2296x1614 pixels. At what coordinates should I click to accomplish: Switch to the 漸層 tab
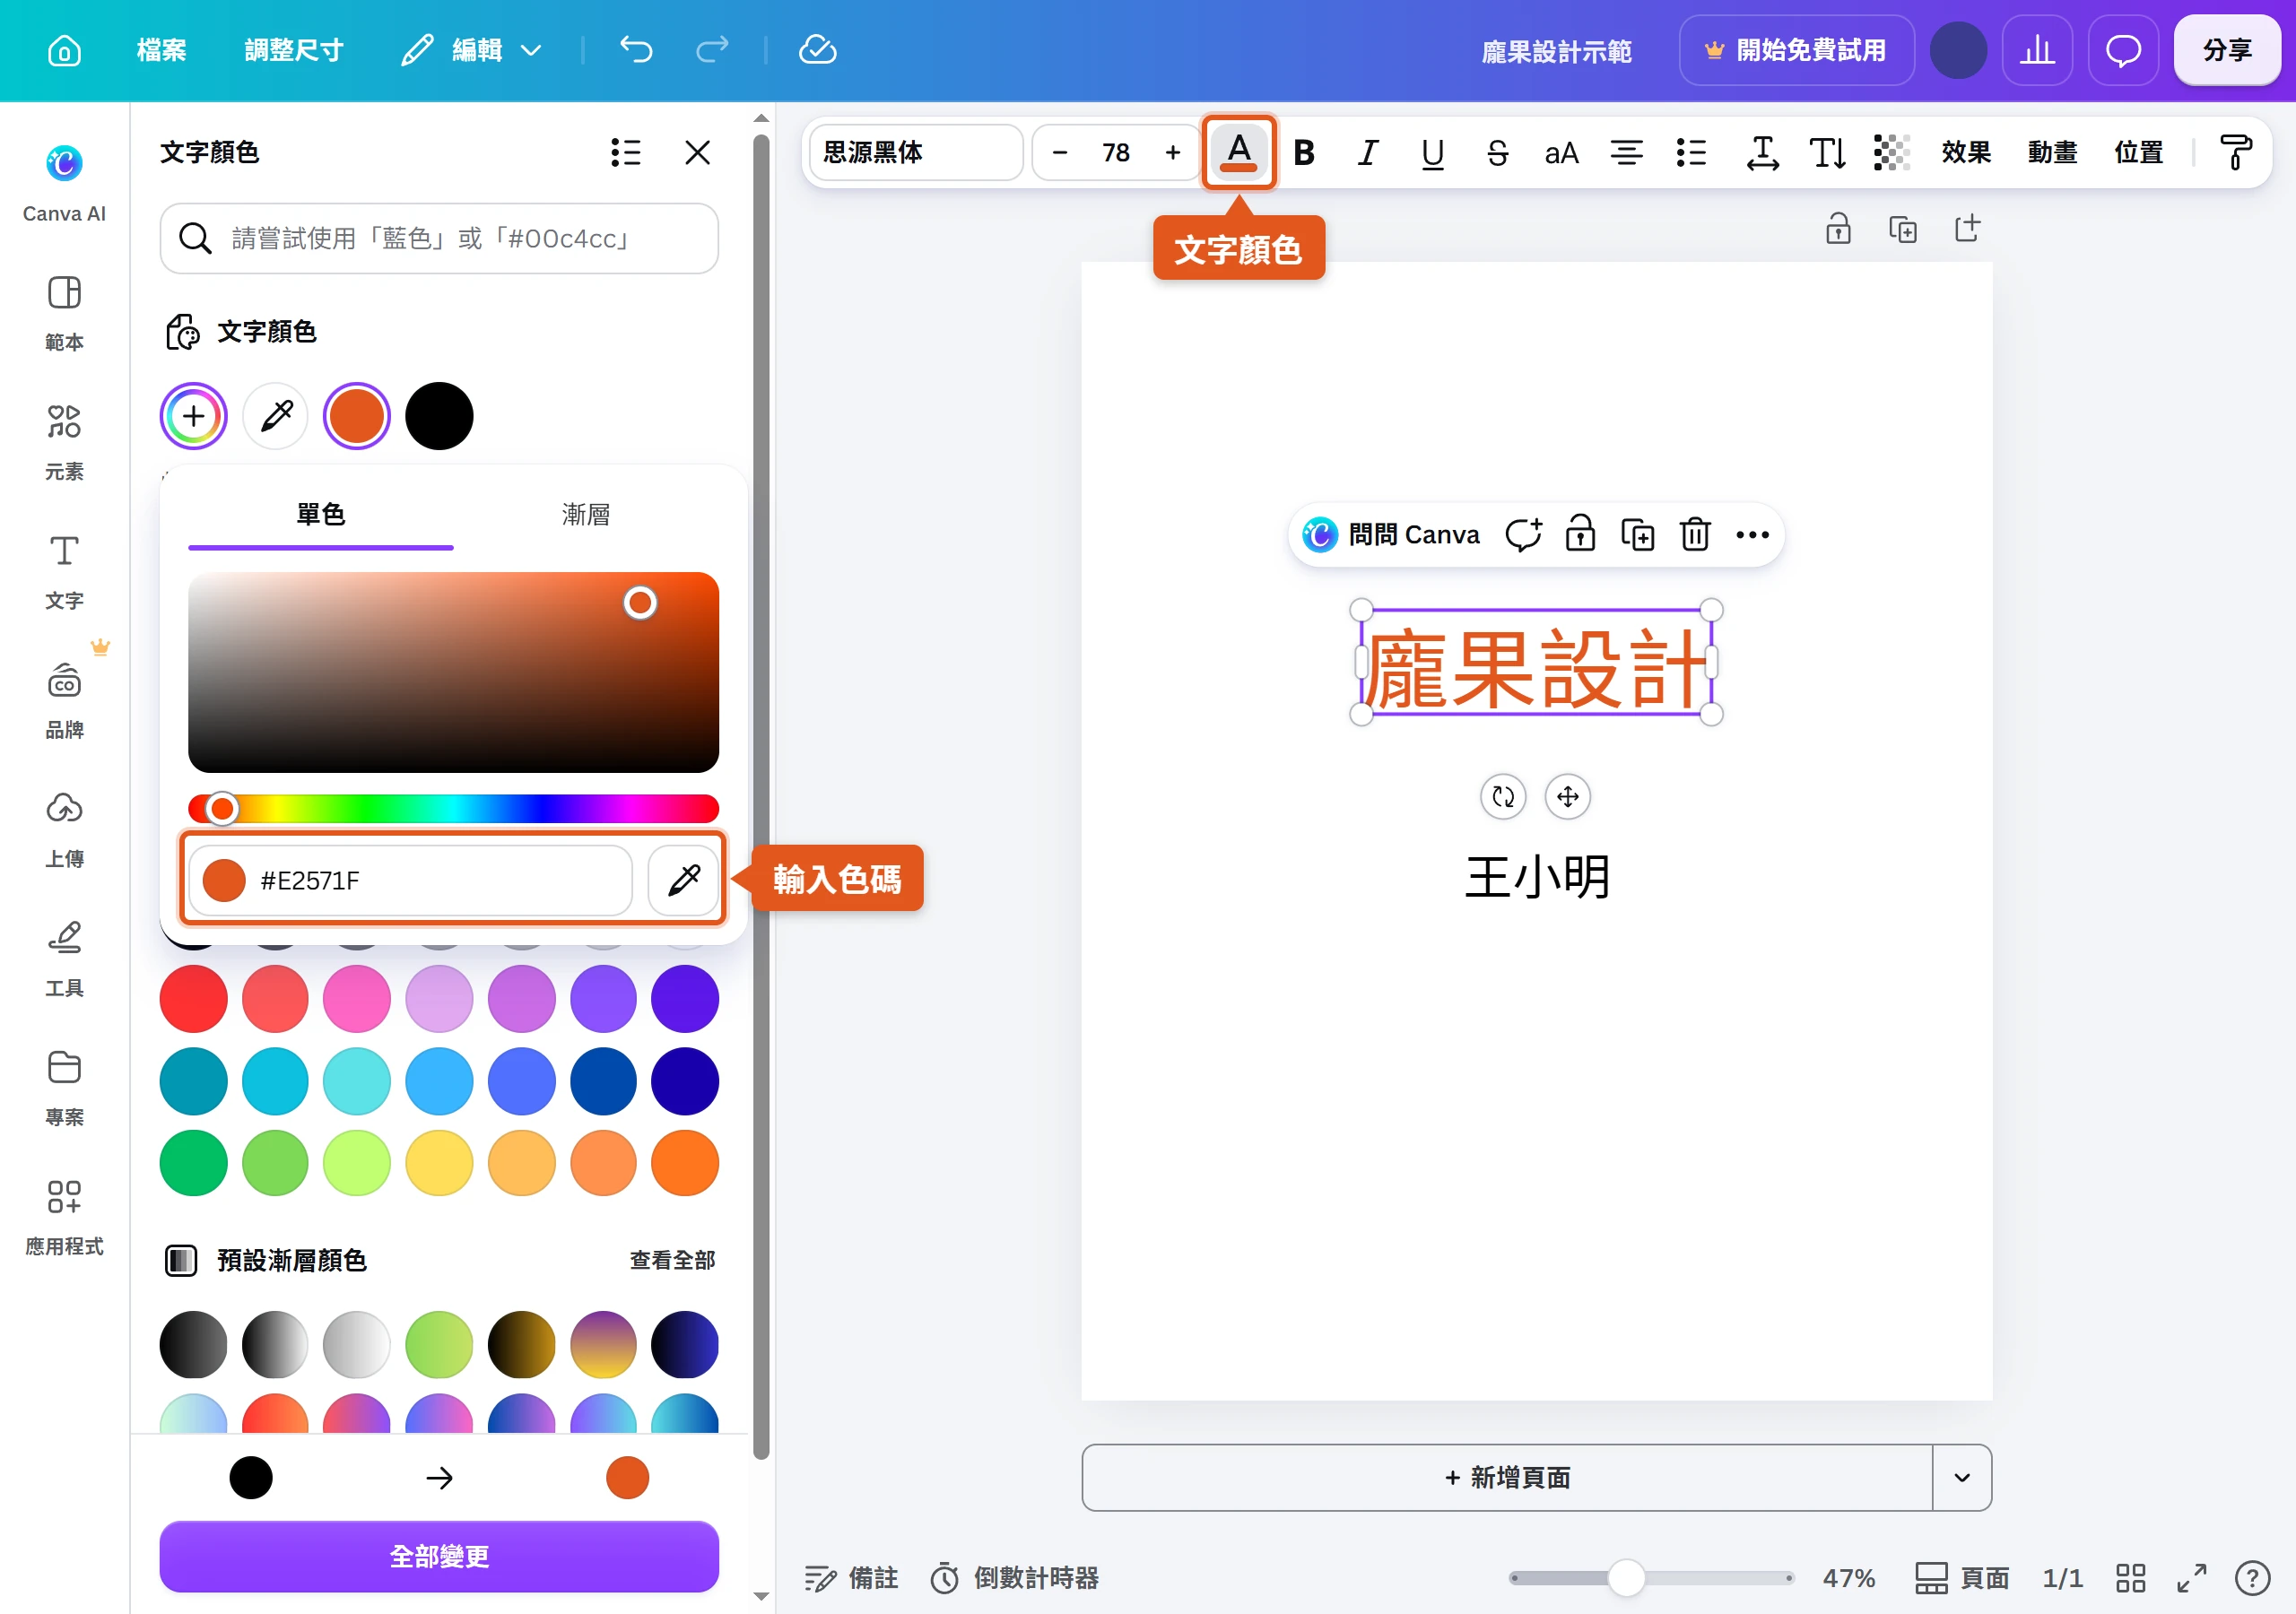586,514
